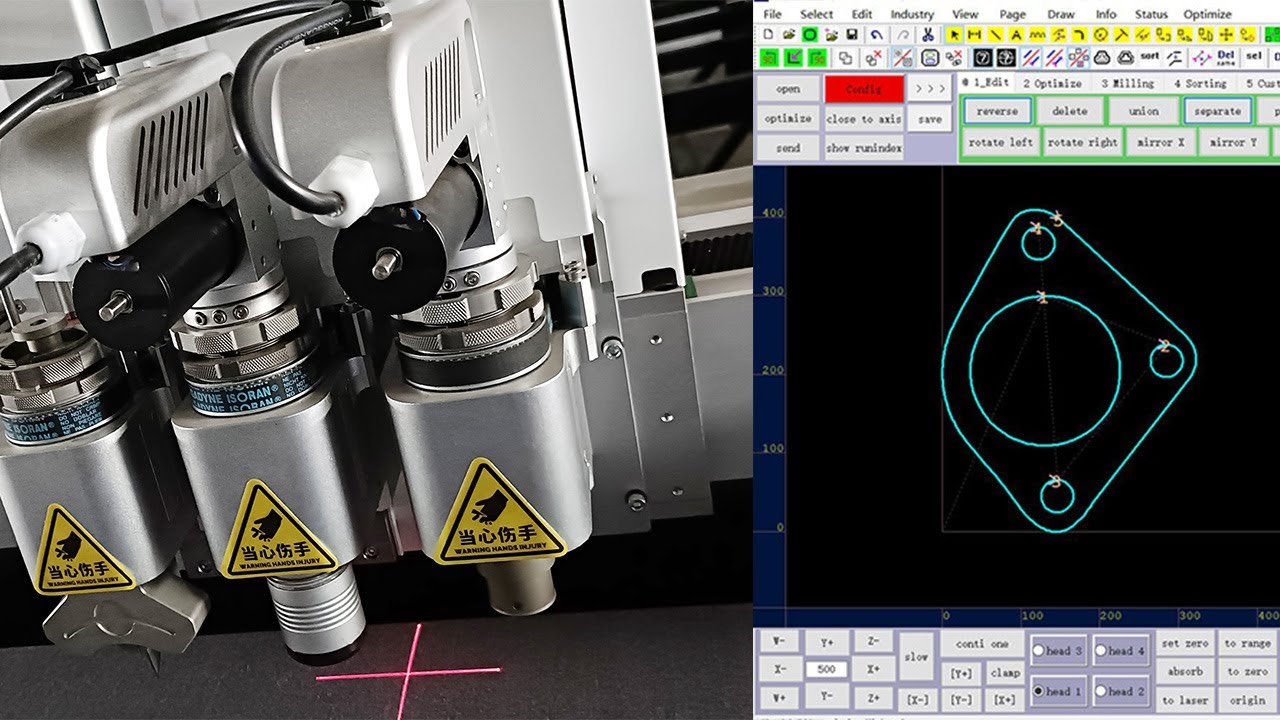
Task: Click the 'origin' button
Action: (x=1248, y=700)
